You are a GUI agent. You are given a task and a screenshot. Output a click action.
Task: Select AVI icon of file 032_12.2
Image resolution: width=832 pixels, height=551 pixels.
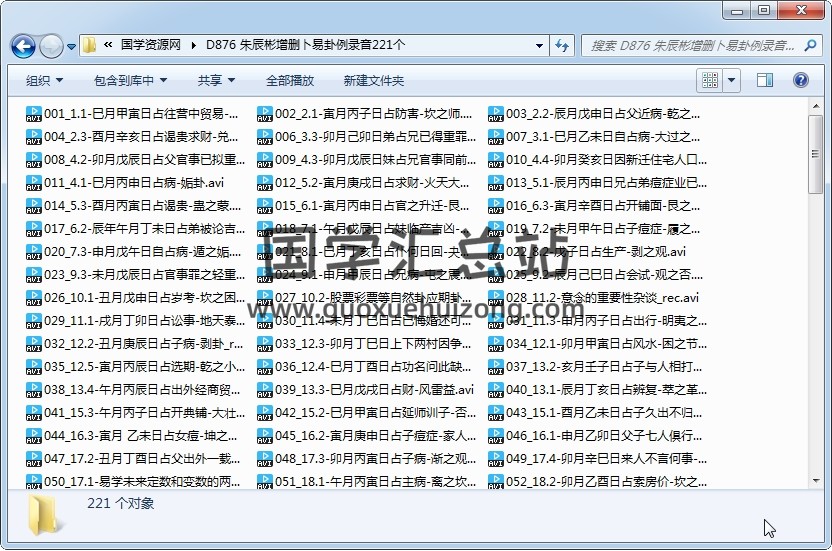tap(33, 345)
